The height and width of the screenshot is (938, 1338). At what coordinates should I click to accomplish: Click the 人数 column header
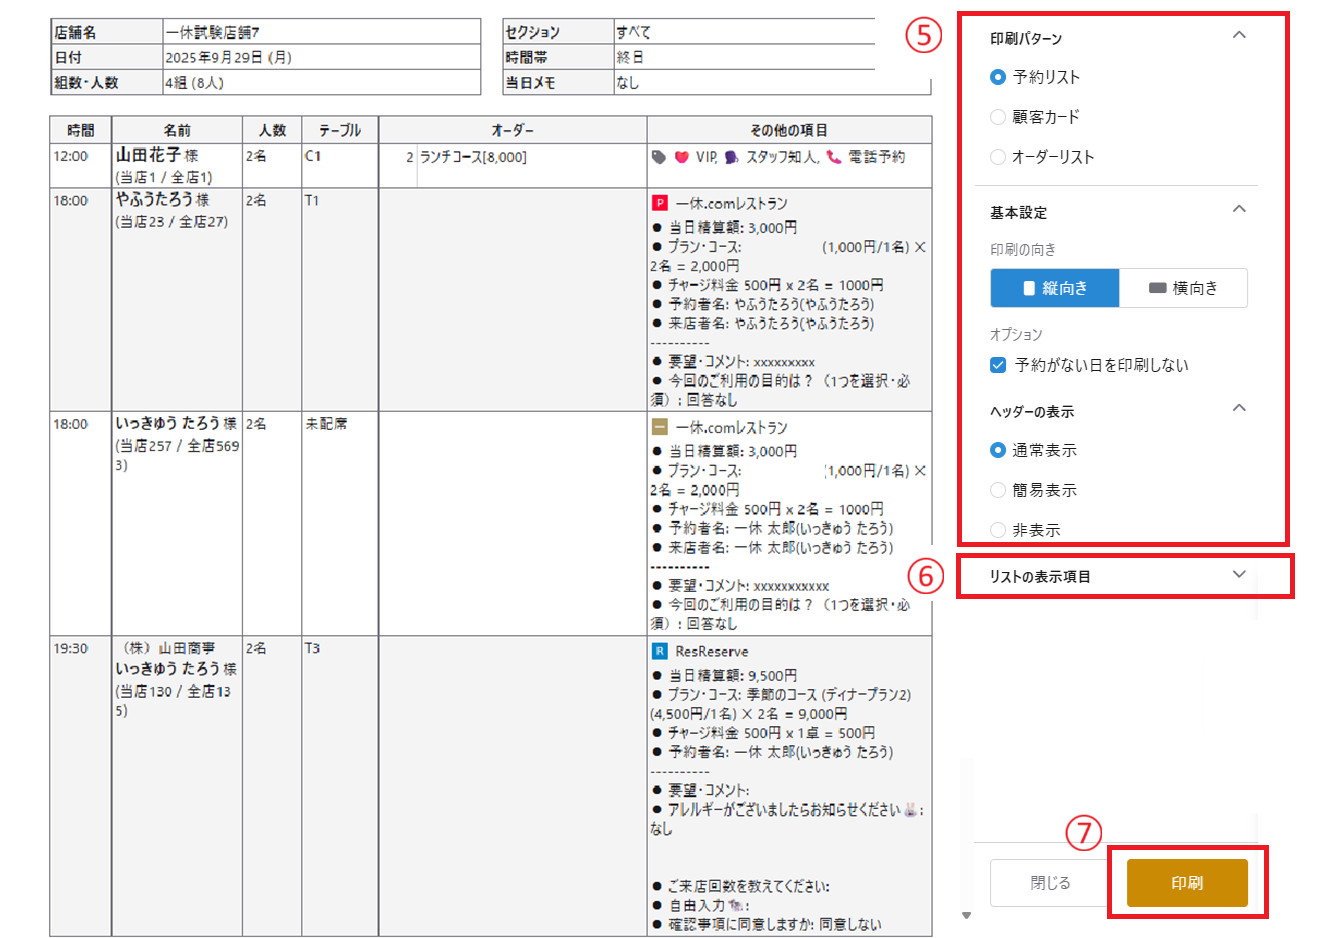[272, 130]
